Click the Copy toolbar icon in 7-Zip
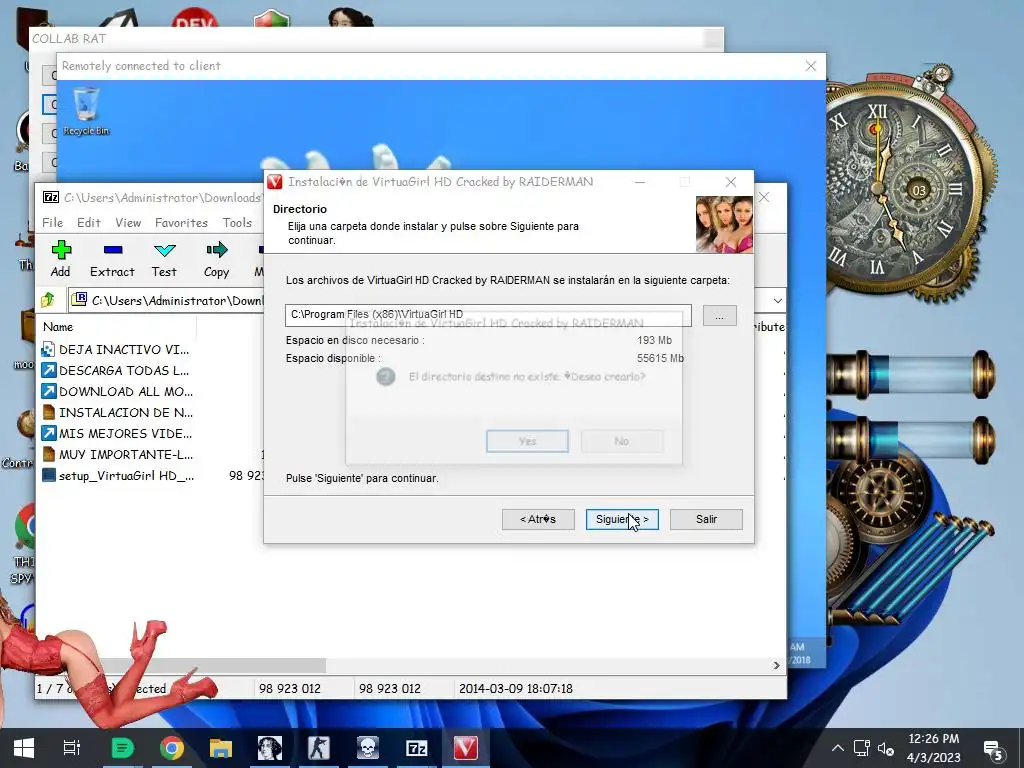Image resolution: width=1024 pixels, height=768 pixels. pos(216,259)
